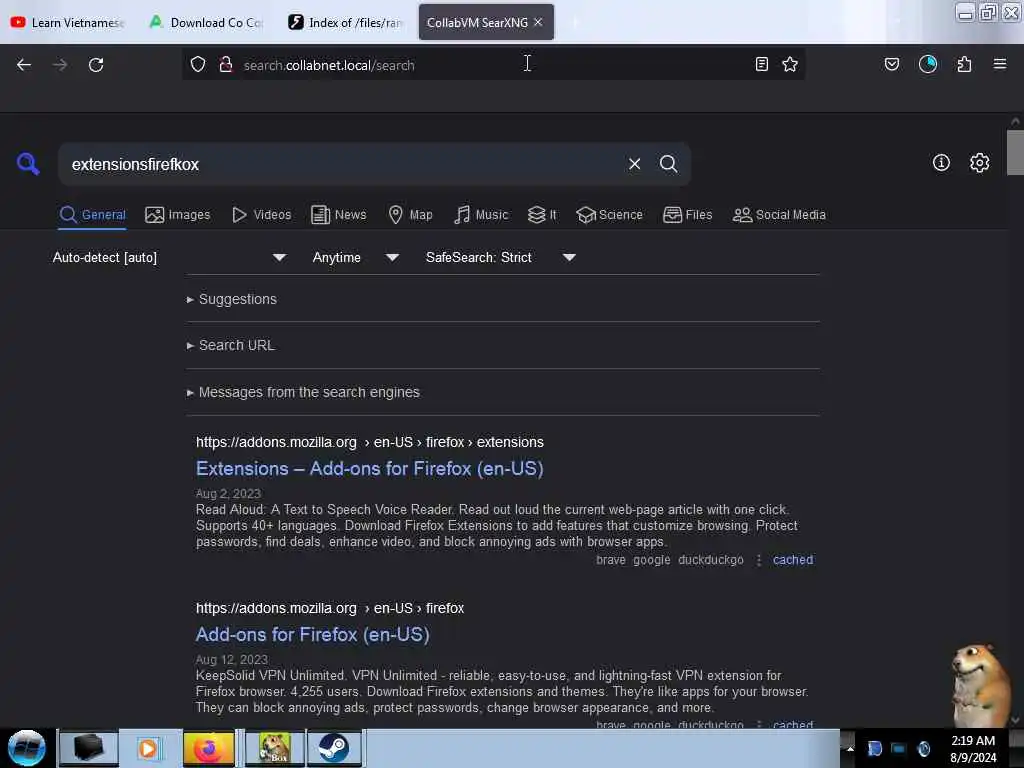Select the Music search category
This screenshot has width=1024, height=768.
(x=481, y=215)
